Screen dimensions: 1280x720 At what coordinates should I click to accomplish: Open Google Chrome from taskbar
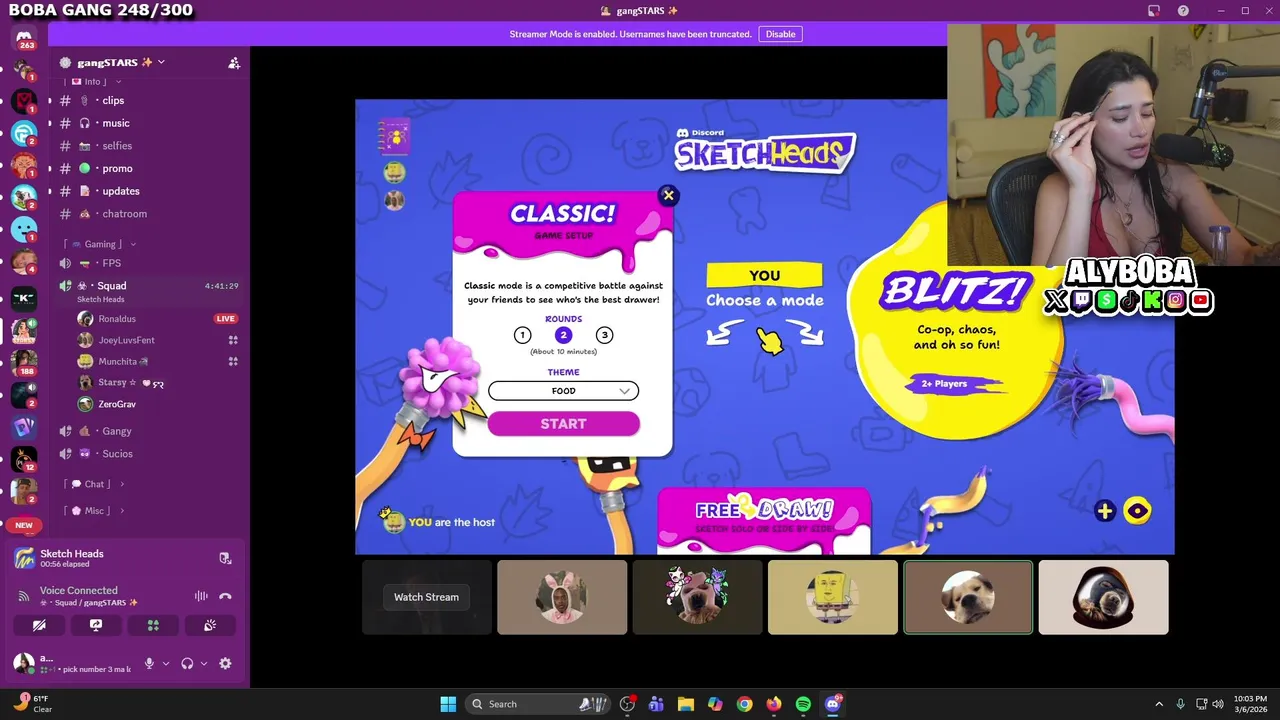tap(744, 704)
